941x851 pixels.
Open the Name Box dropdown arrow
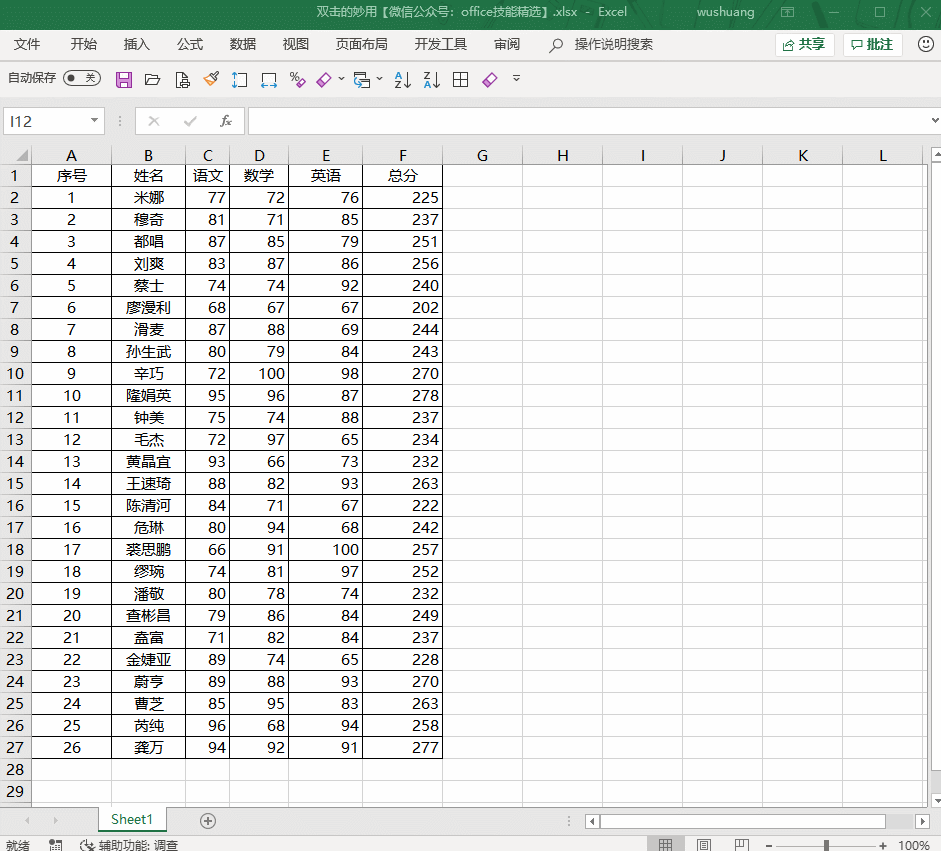click(x=95, y=121)
